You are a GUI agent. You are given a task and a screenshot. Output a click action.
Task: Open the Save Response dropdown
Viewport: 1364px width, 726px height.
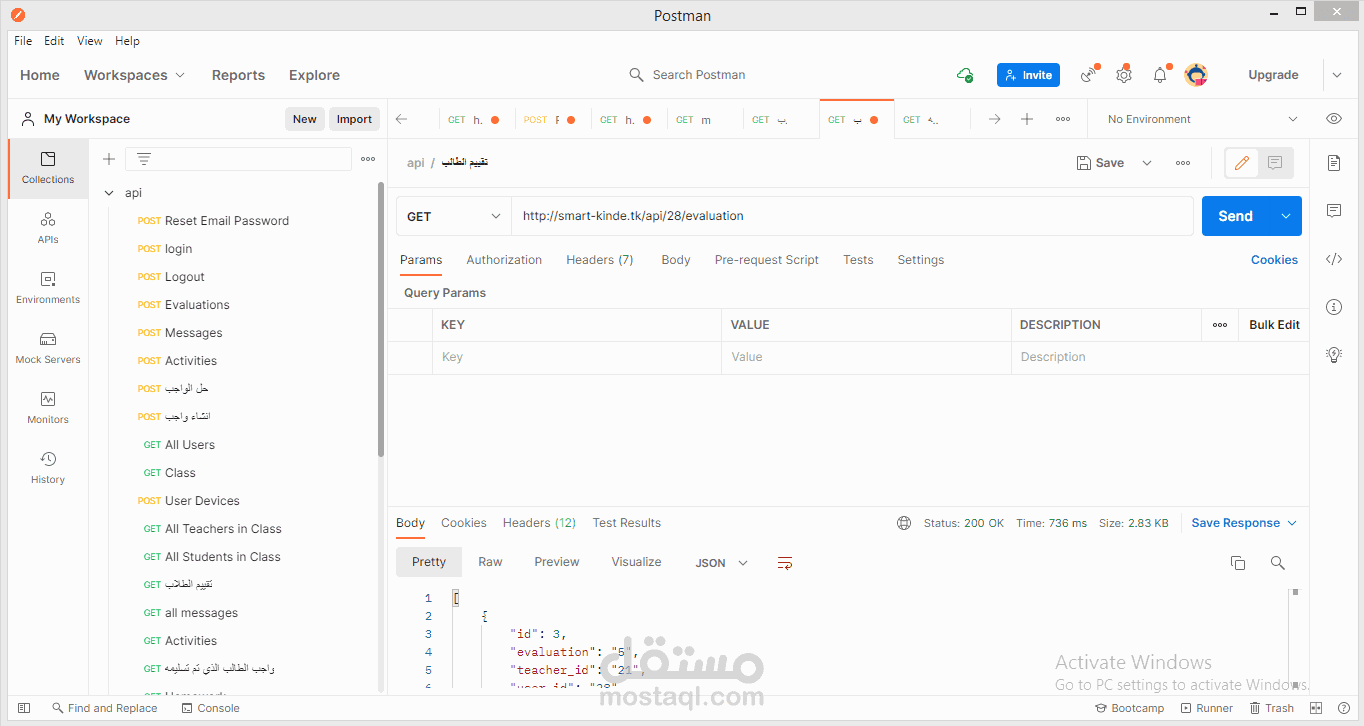tap(1244, 523)
